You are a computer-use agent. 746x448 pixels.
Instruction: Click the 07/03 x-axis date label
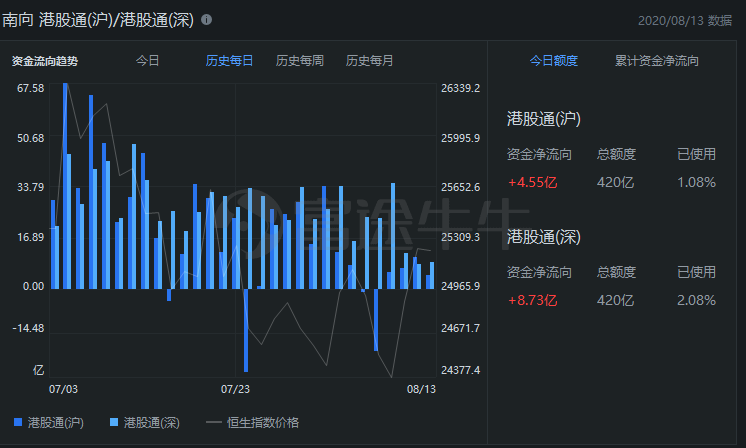click(x=63, y=390)
